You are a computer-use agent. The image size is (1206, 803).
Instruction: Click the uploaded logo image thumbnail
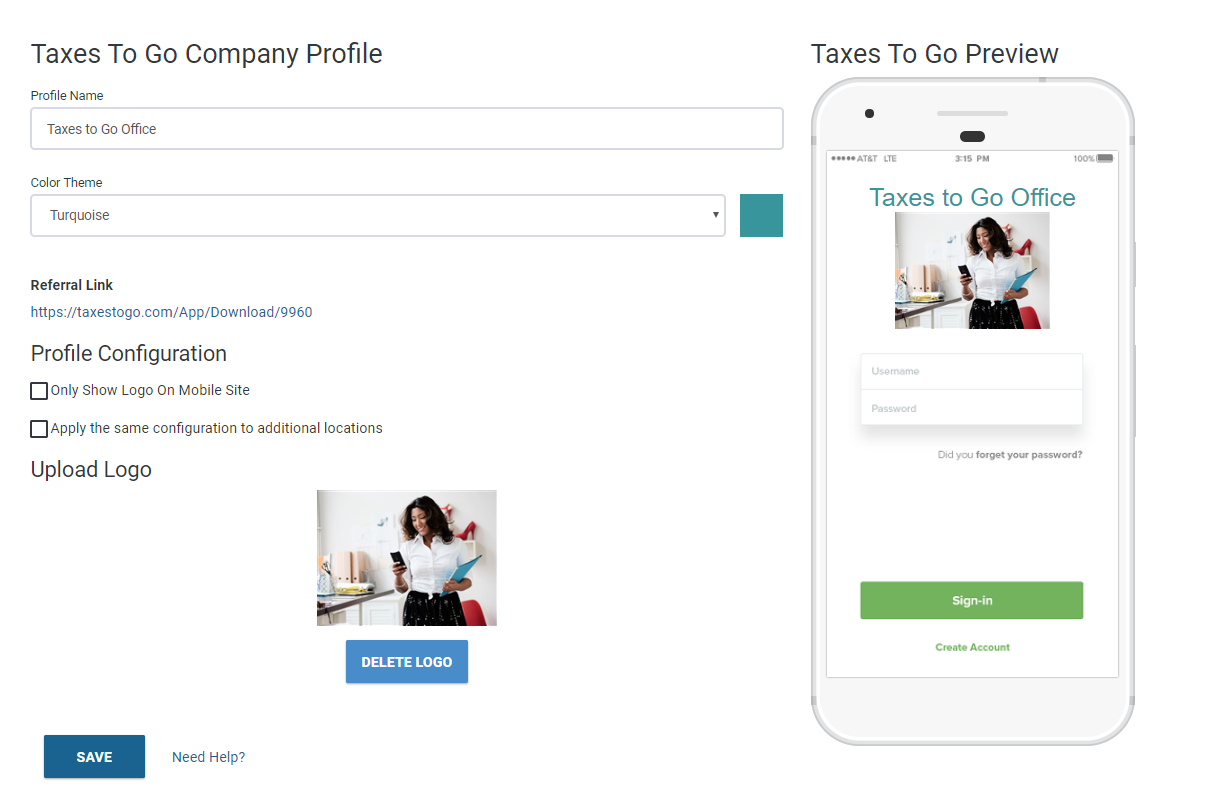406,558
